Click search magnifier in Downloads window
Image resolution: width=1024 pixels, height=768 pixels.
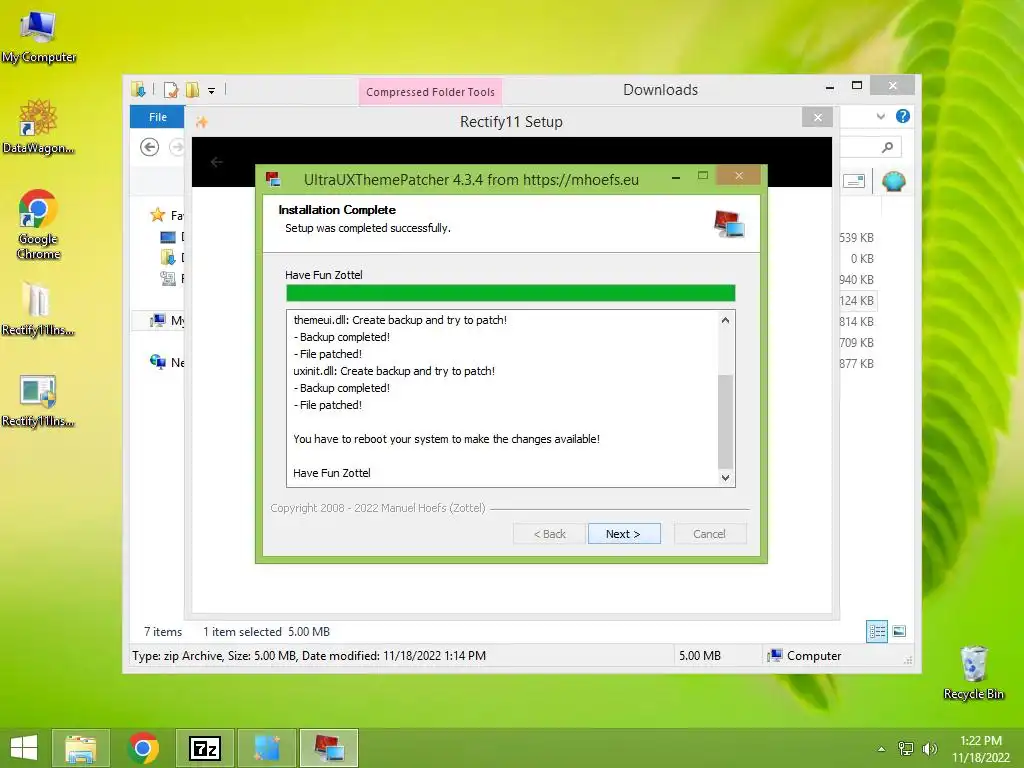pyautogui.click(x=887, y=147)
